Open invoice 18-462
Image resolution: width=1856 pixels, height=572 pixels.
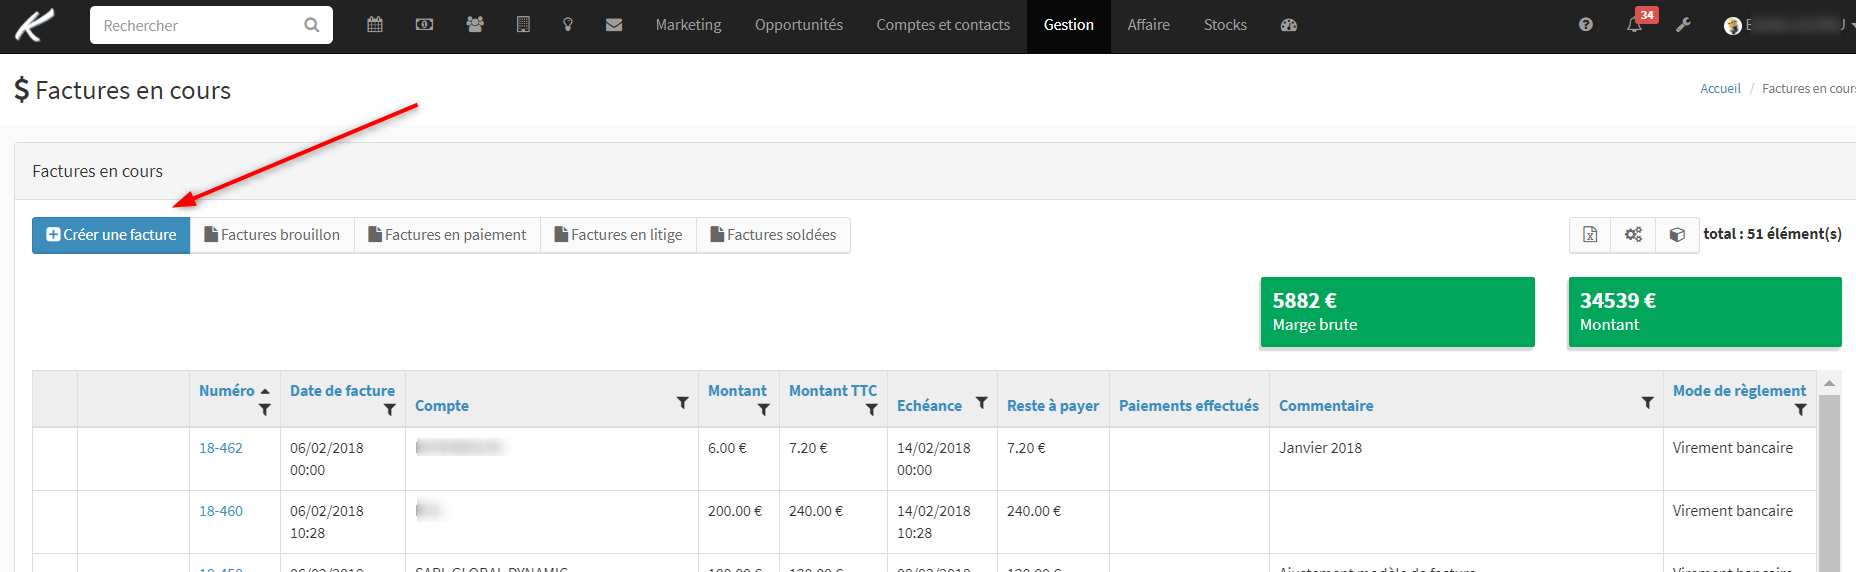[221, 448]
